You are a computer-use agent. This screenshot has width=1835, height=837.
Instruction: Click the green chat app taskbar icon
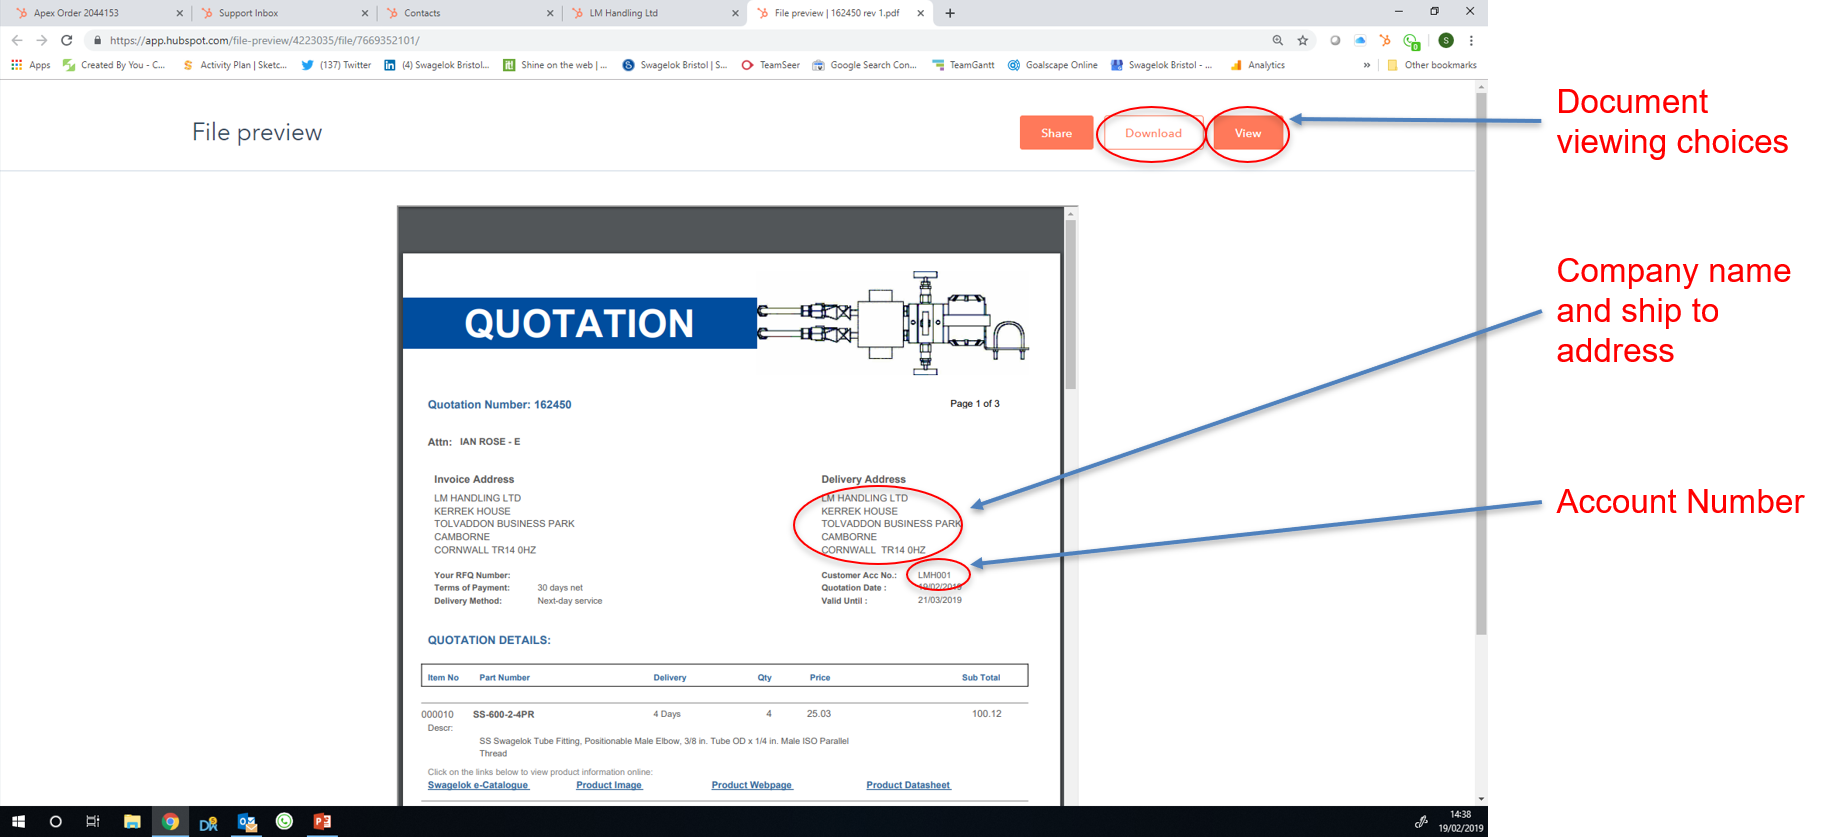click(284, 822)
